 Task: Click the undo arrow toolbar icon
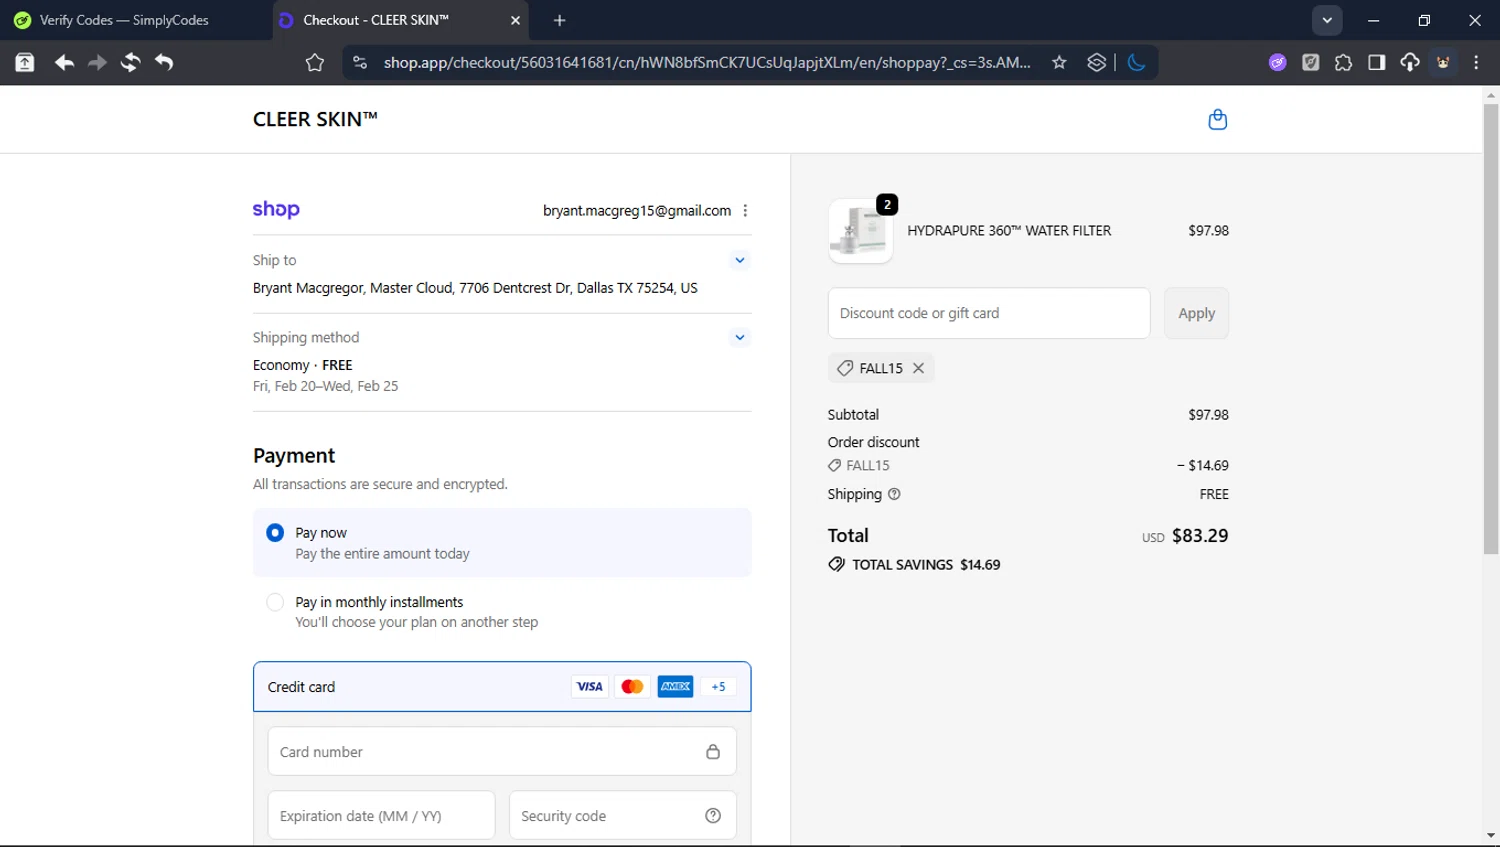164,62
